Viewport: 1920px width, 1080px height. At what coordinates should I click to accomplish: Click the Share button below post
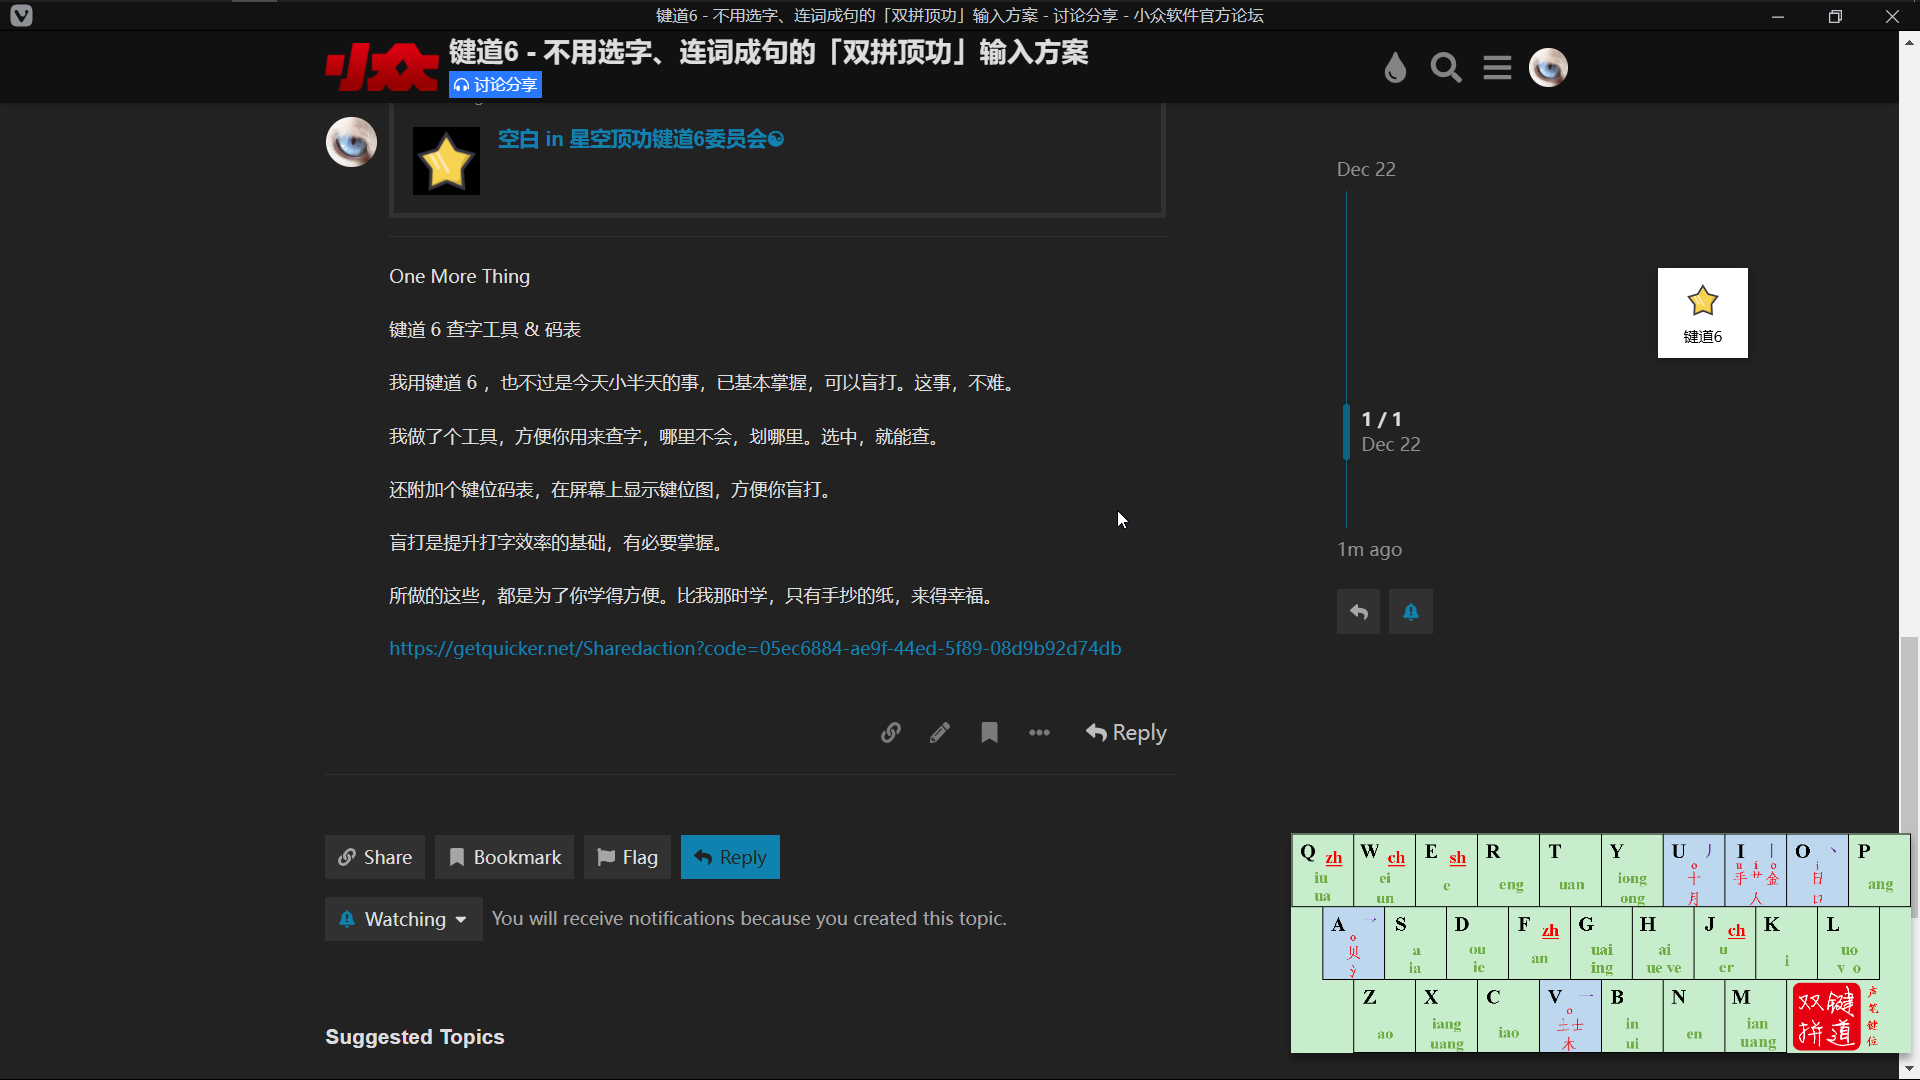375,857
